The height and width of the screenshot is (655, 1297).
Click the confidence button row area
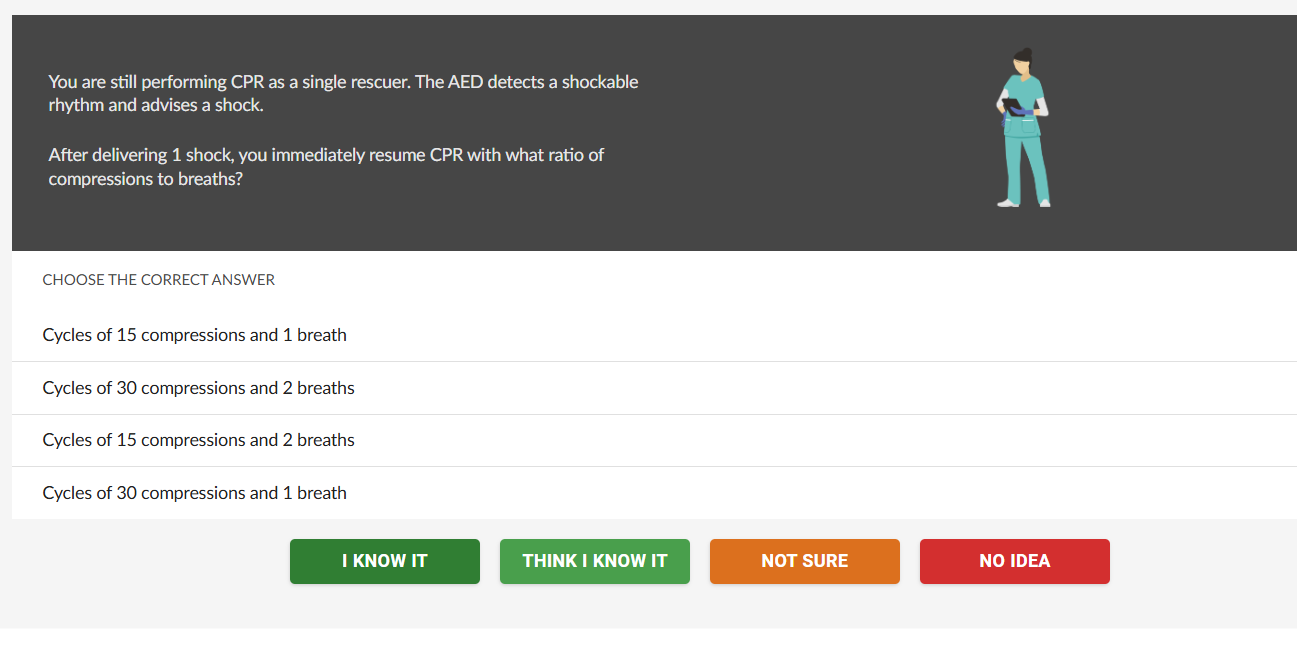click(700, 561)
